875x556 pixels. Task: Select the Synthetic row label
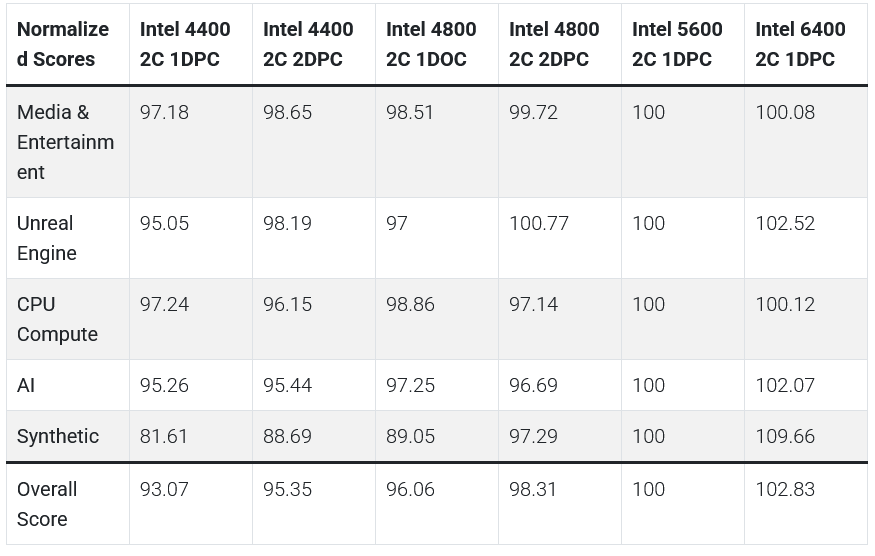58,436
